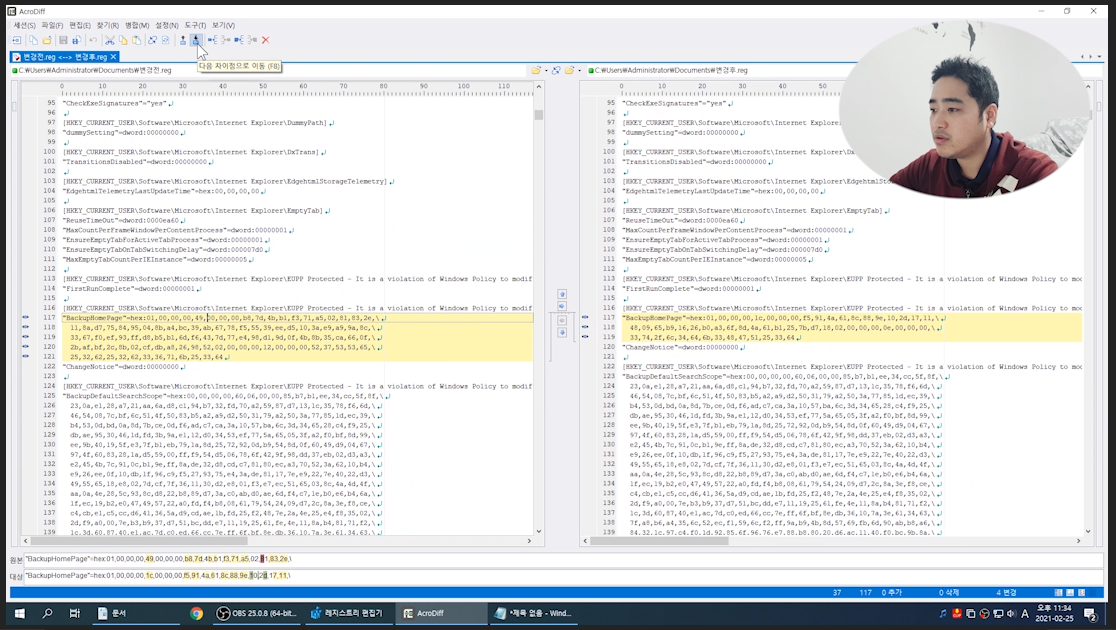1116x630 pixels.
Task: Open the 설정(N) menu
Action: point(167,26)
